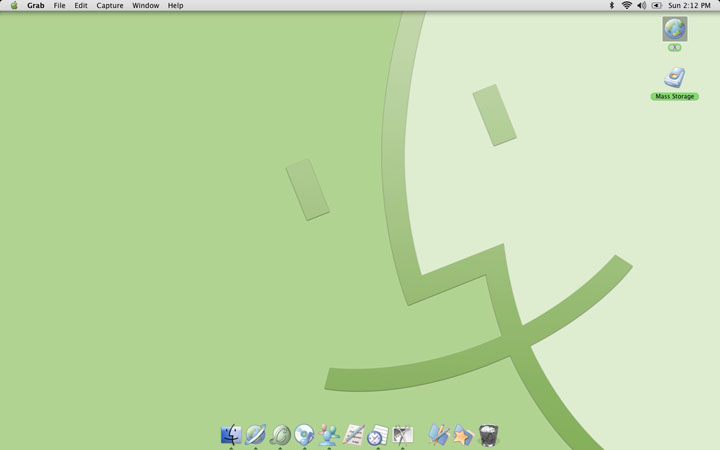Viewport: 720px width, 450px height.
Task: Open the paper-and-pen text editor in Dock
Action: coord(354,434)
